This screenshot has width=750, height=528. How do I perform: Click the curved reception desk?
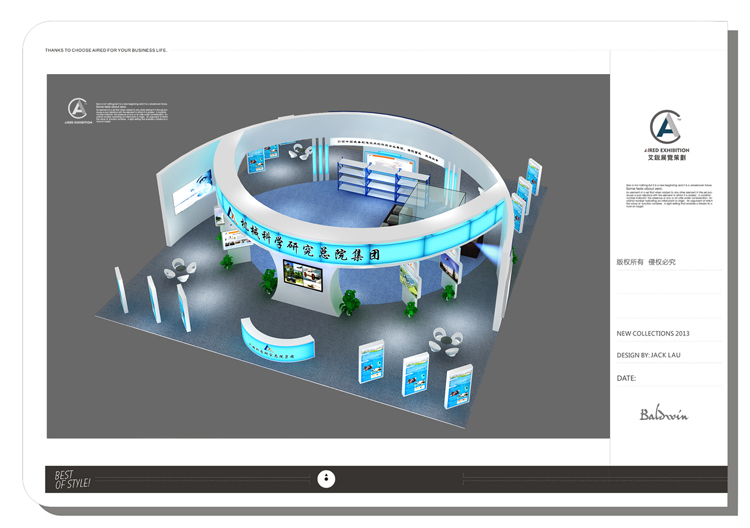coord(277,340)
